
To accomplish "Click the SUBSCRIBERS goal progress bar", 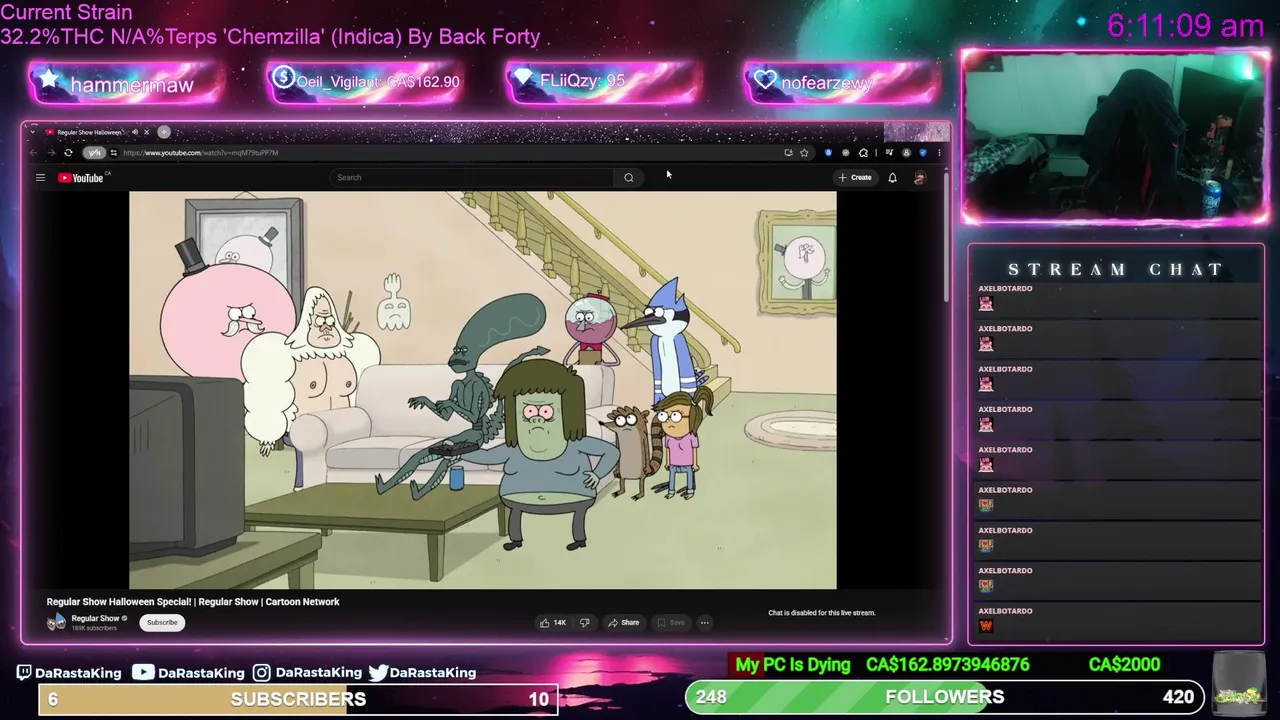I will 296,699.
